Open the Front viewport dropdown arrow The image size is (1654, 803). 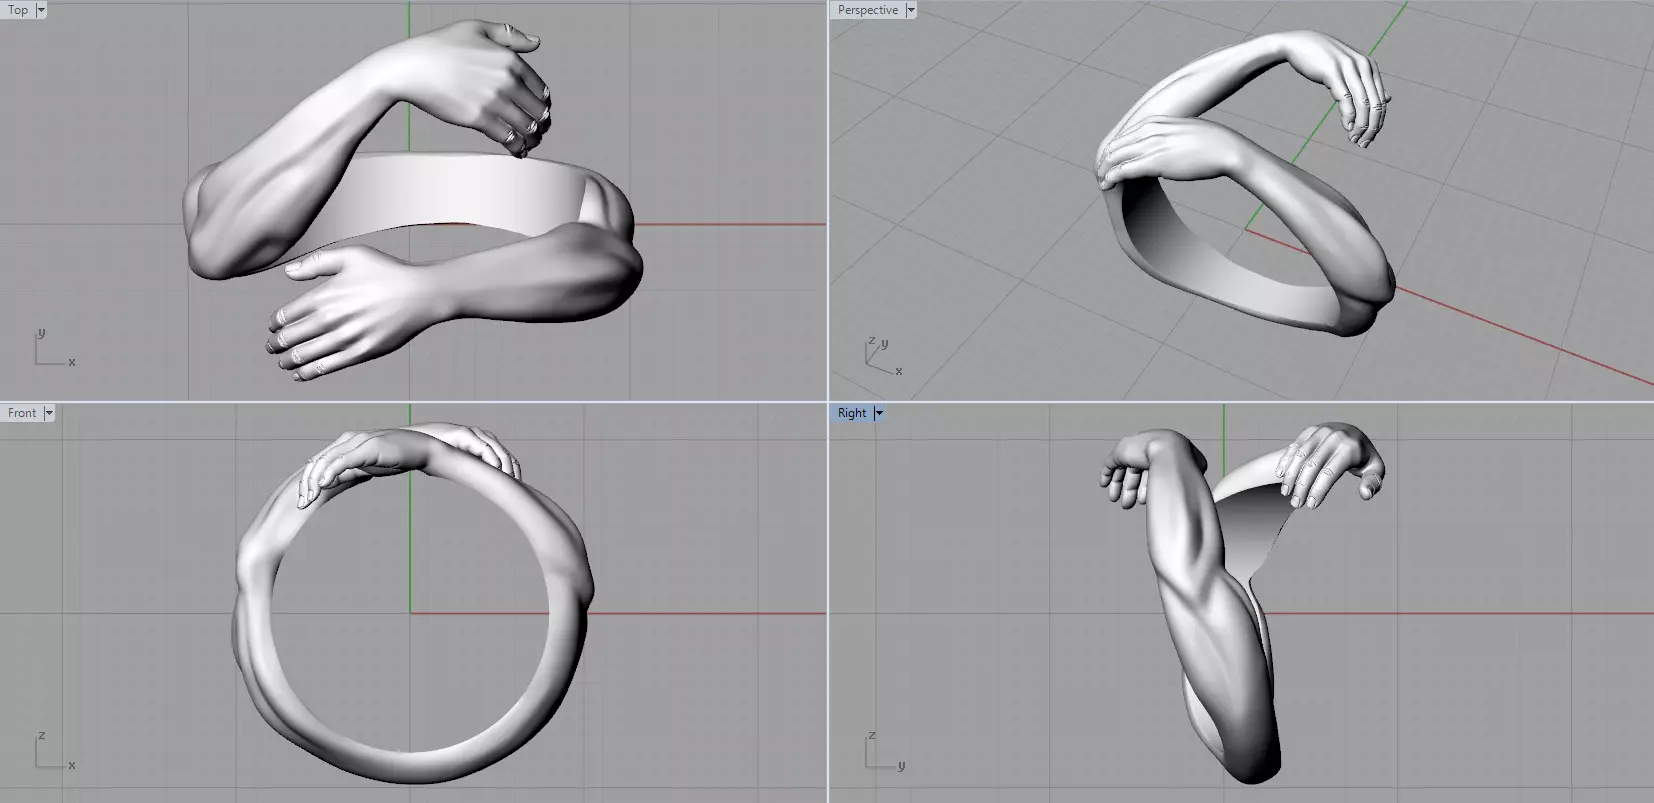tap(49, 413)
